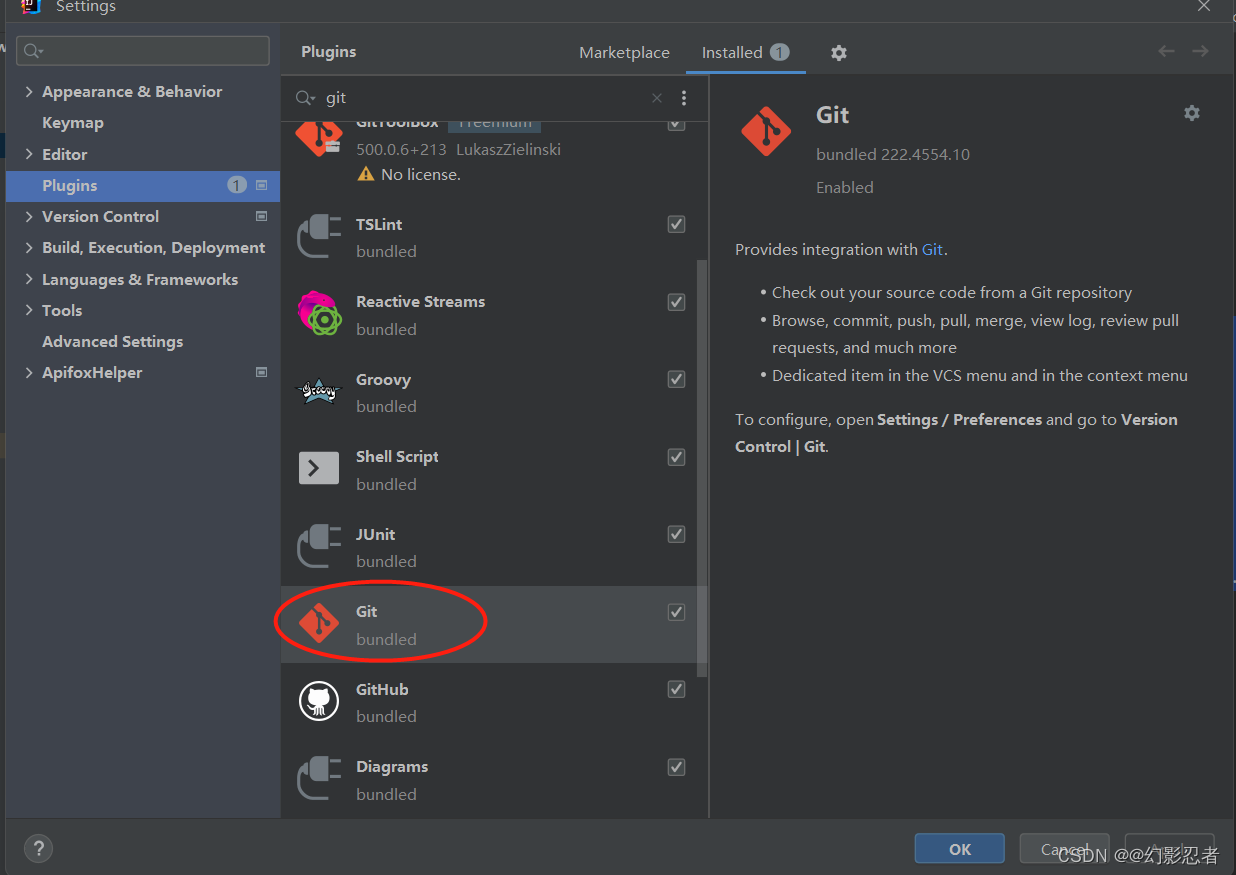
Task: Expand the Tools settings node
Action: 29,310
